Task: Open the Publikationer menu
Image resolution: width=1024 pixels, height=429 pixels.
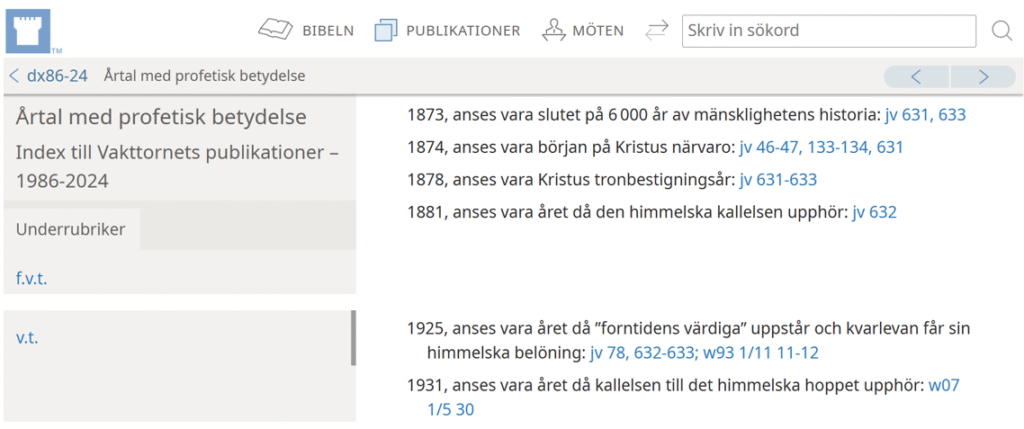Action: [x=447, y=31]
